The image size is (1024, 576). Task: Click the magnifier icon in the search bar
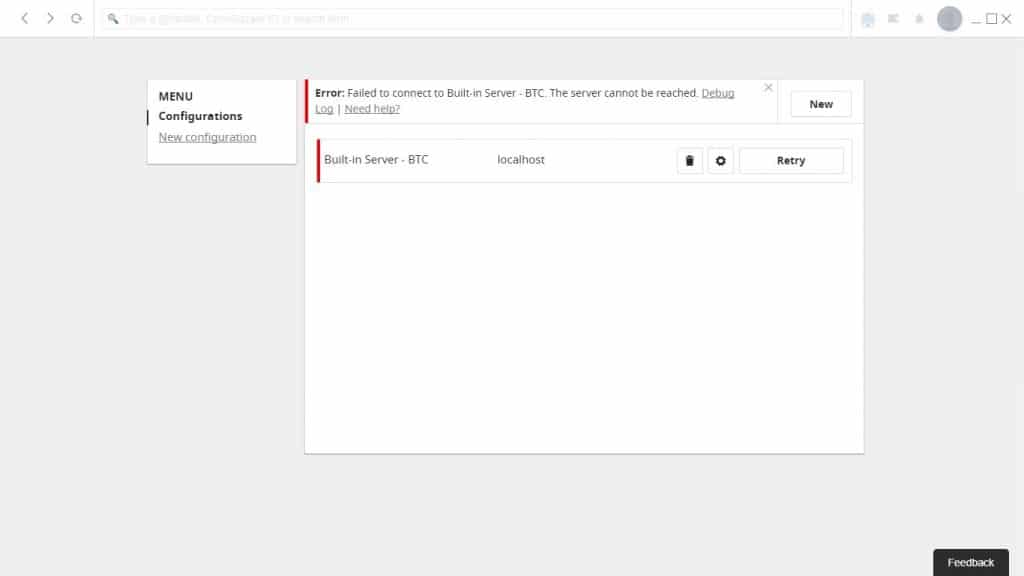113,19
